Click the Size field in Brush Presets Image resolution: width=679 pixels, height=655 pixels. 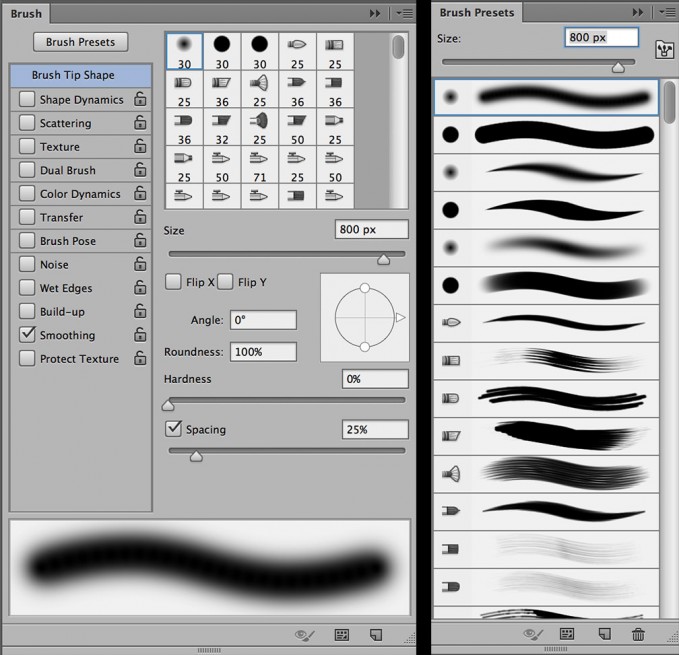click(601, 37)
